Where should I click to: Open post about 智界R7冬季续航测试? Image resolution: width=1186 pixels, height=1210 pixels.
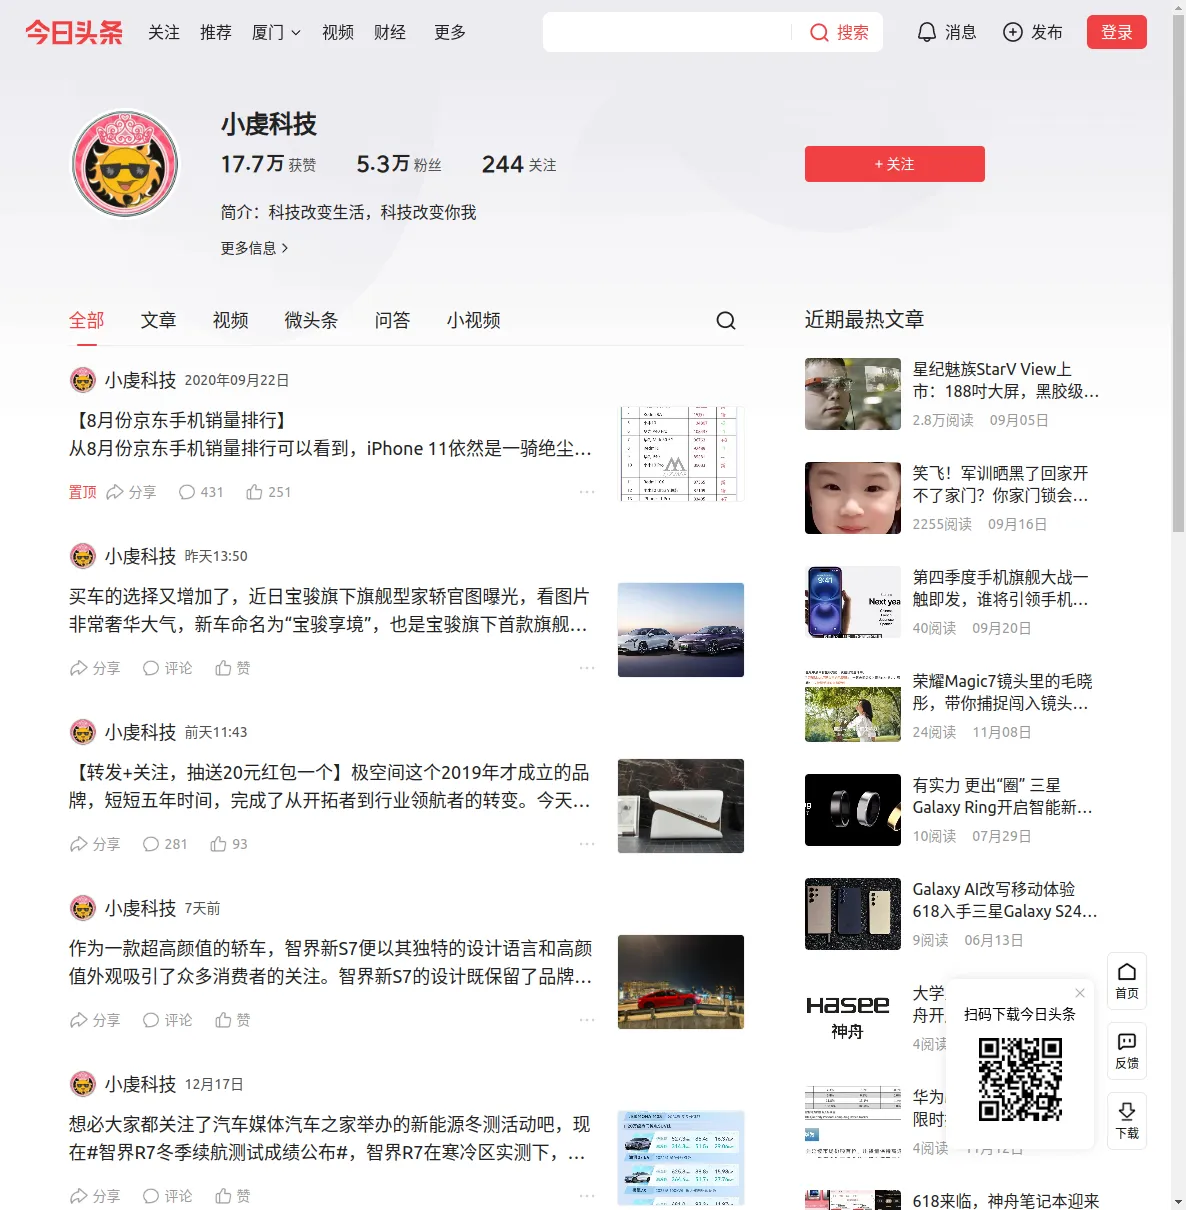point(329,1138)
